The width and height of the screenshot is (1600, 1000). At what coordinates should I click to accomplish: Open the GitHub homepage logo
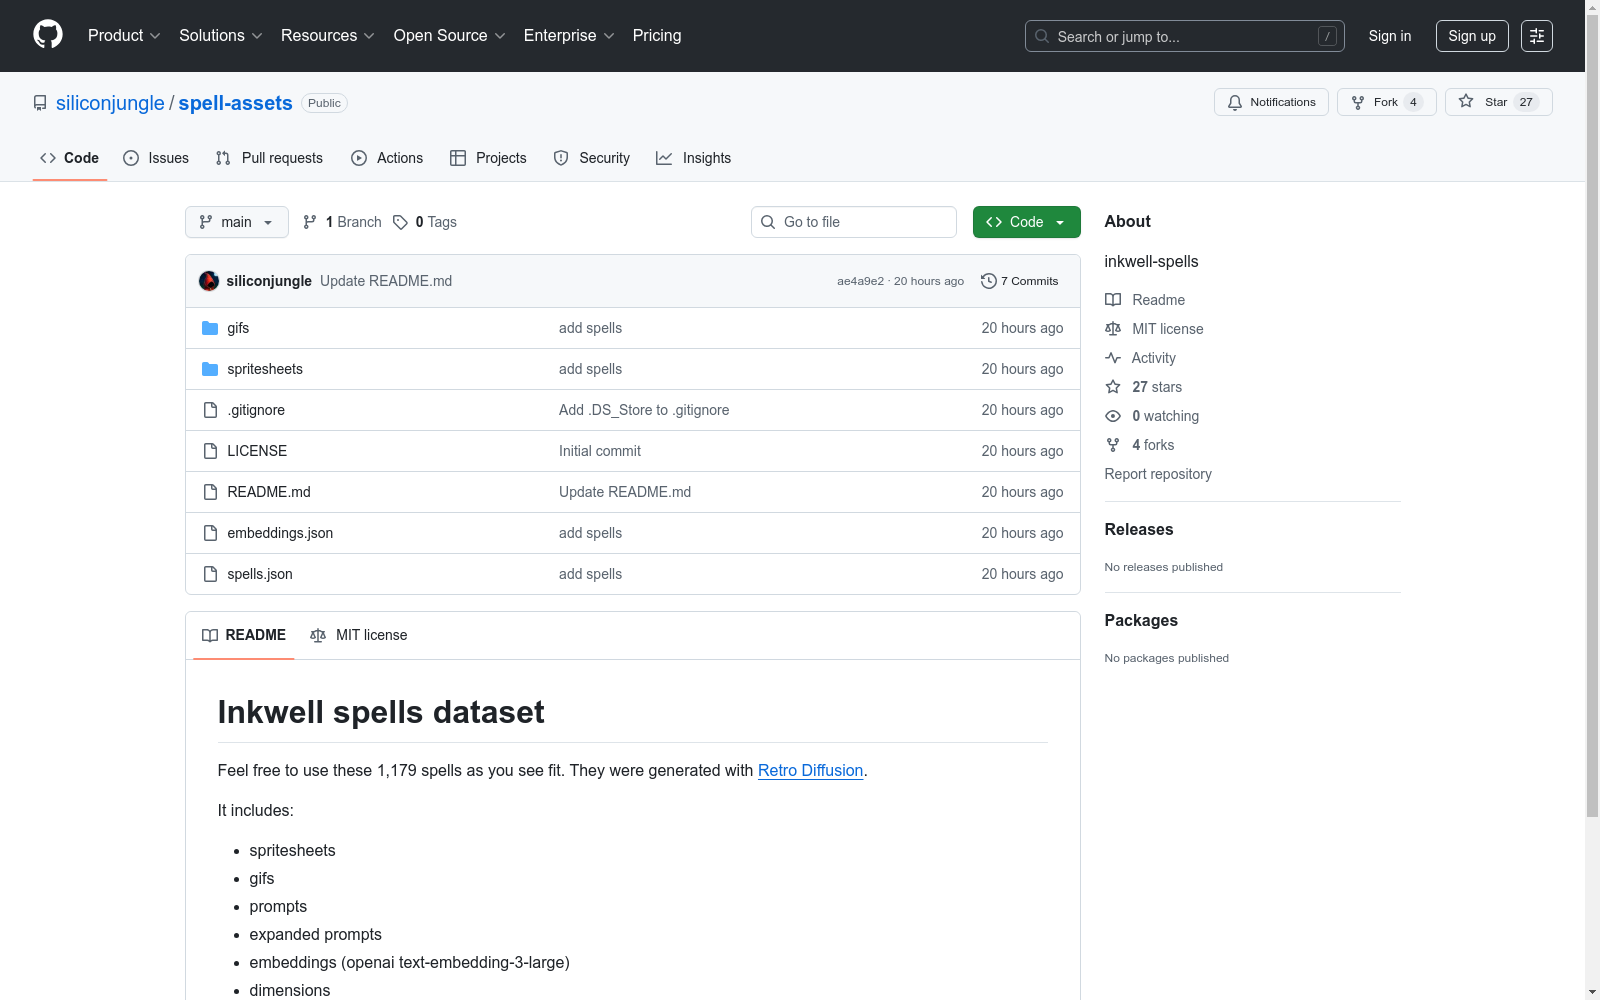click(x=48, y=35)
